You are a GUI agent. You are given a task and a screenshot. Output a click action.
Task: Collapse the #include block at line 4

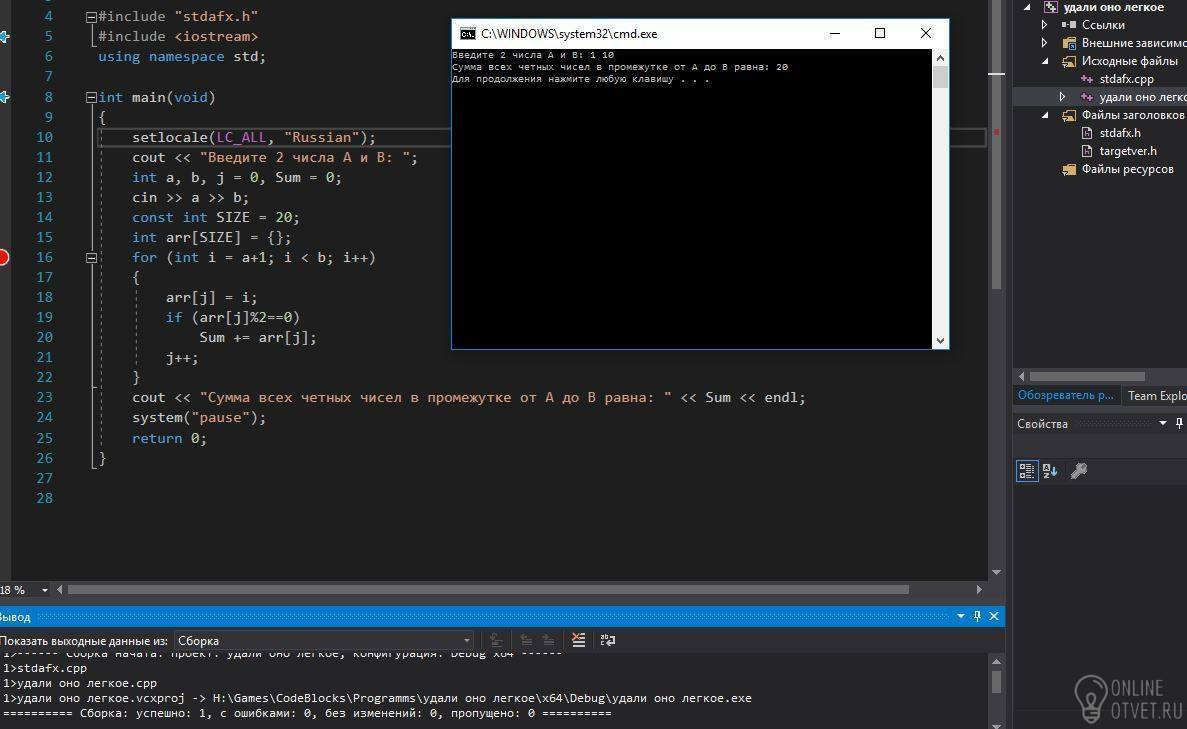91,17
